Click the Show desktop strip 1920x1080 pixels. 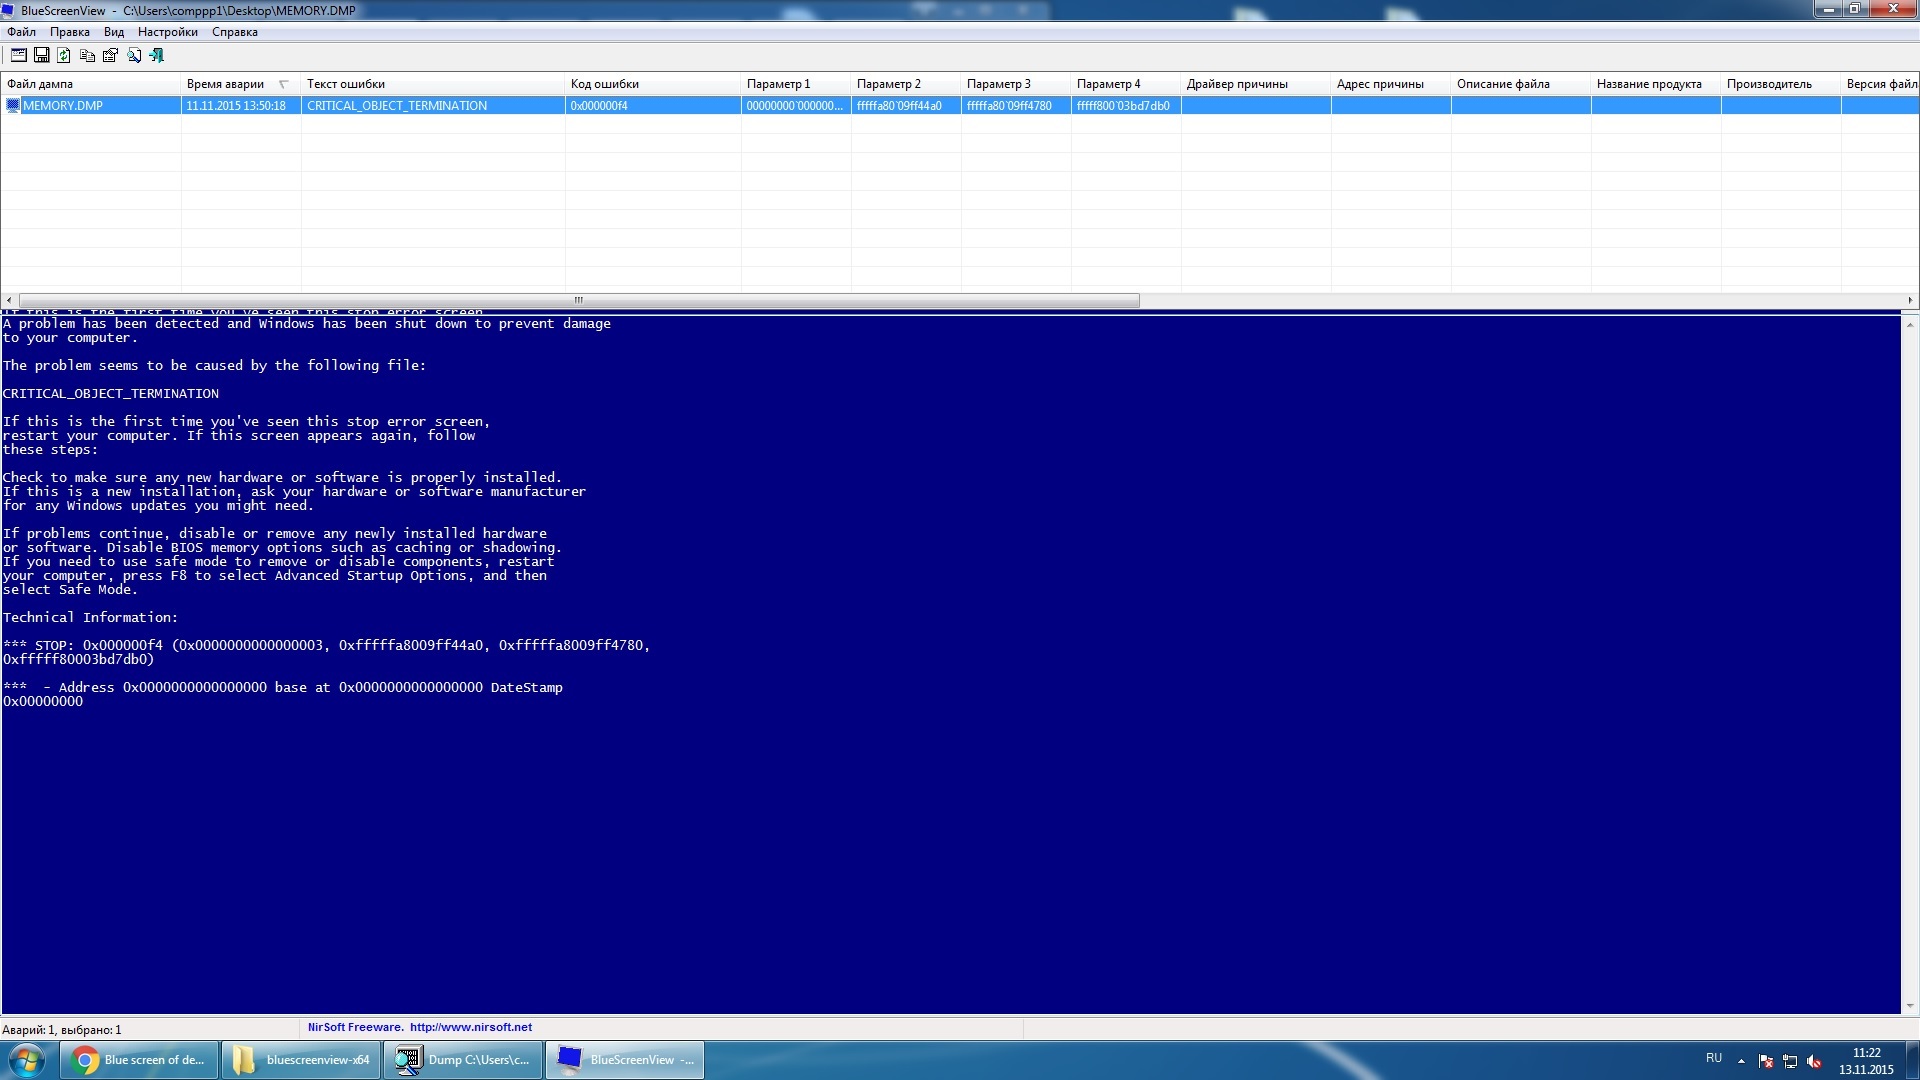pyautogui.click(x=1912, y=1060)
